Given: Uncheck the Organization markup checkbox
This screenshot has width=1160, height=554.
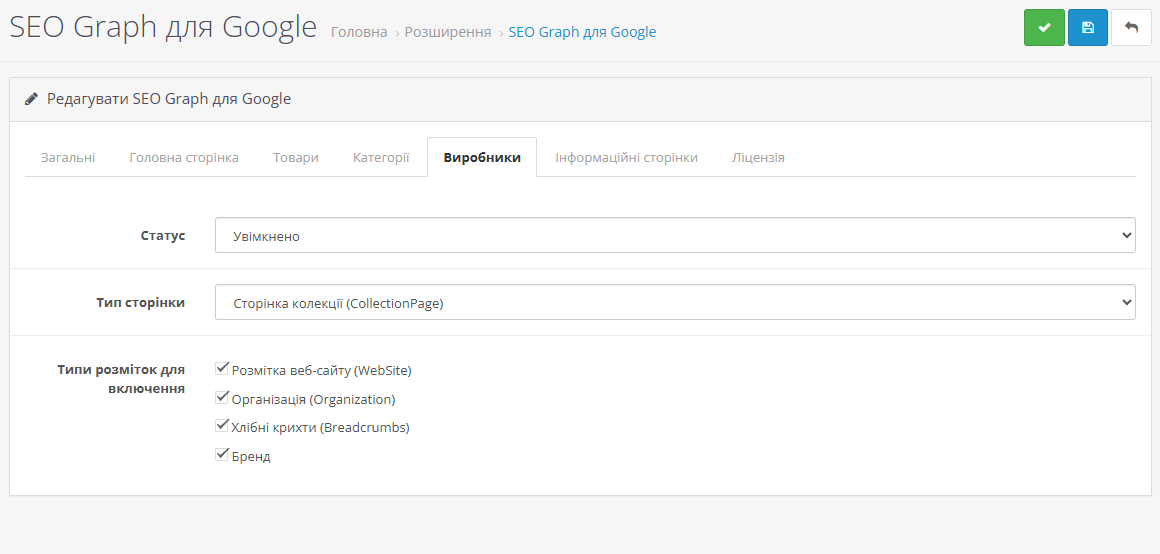Looking at the screenshot, I should point(223,398).
